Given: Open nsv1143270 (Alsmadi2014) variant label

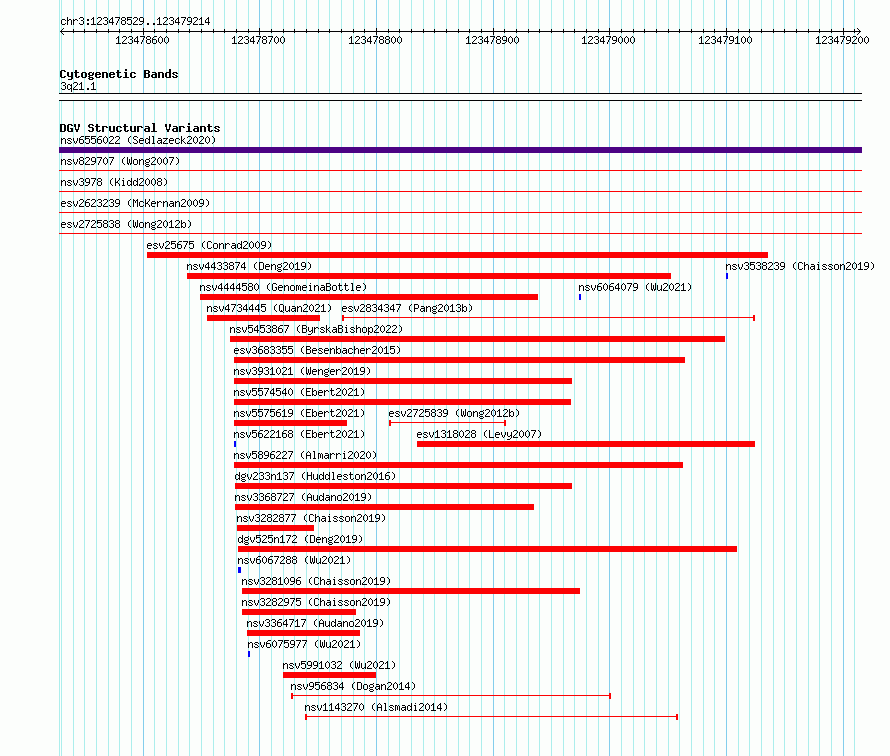Looking at the screenshot, I should pos(376,707).
